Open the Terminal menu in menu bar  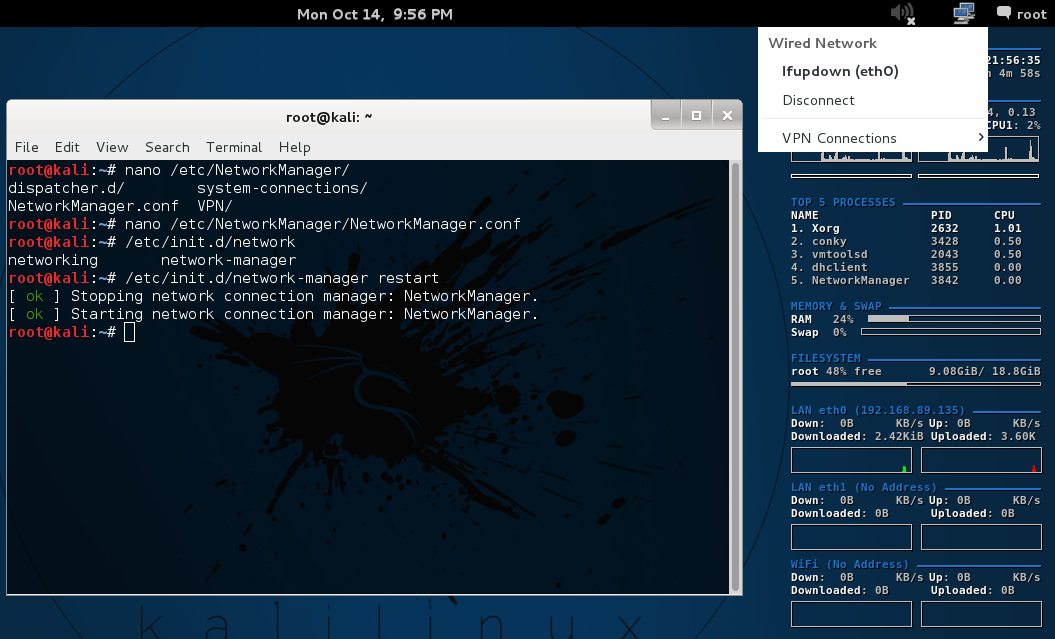pyautogui.click(x=234, y=147)
